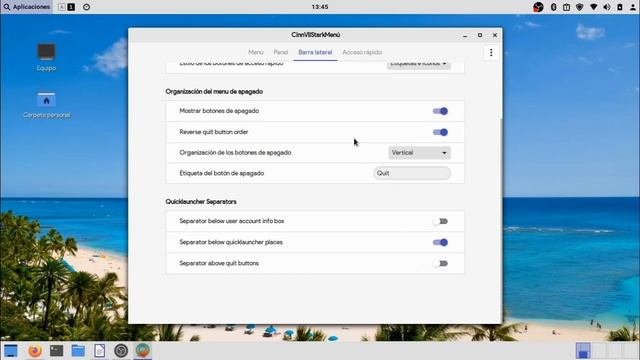Screen dimensions: 640x360
Task: Click the Organización del menu de apagado heading
Action: 214,91
